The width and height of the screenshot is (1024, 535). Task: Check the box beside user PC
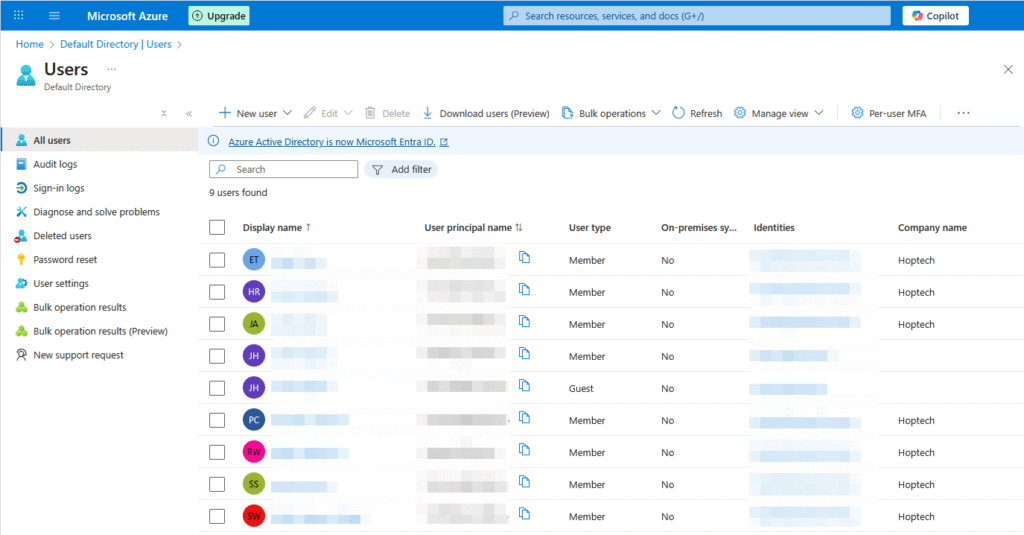217,420
